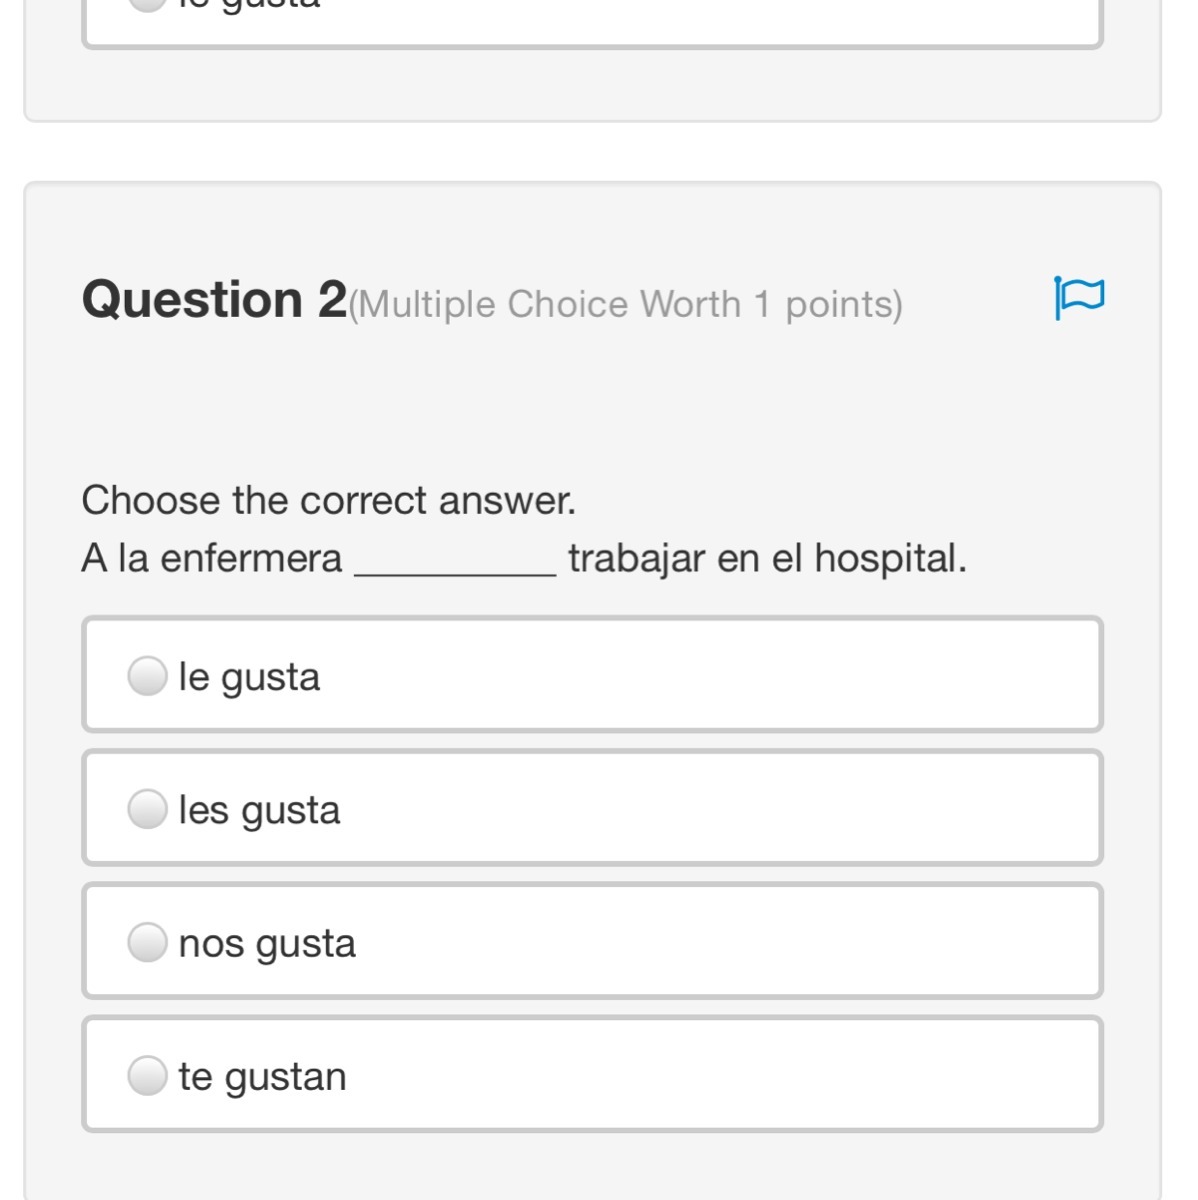Mark the "te gustan" radio button

147,1075
